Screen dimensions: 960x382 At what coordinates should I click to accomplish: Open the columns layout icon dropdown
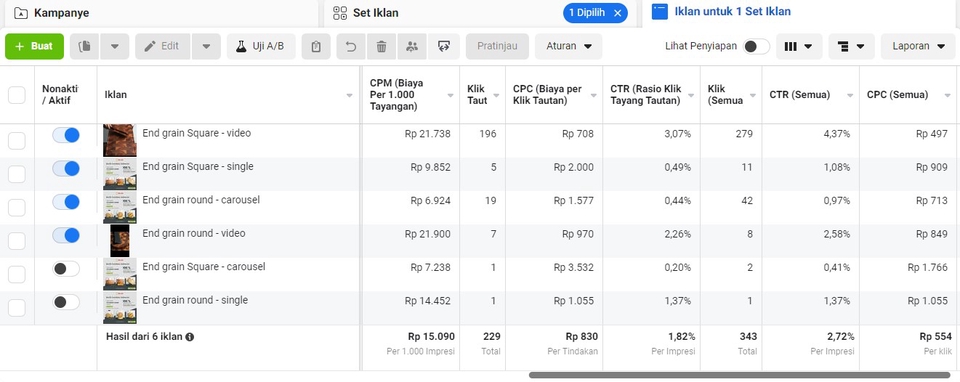click(799, 47)
